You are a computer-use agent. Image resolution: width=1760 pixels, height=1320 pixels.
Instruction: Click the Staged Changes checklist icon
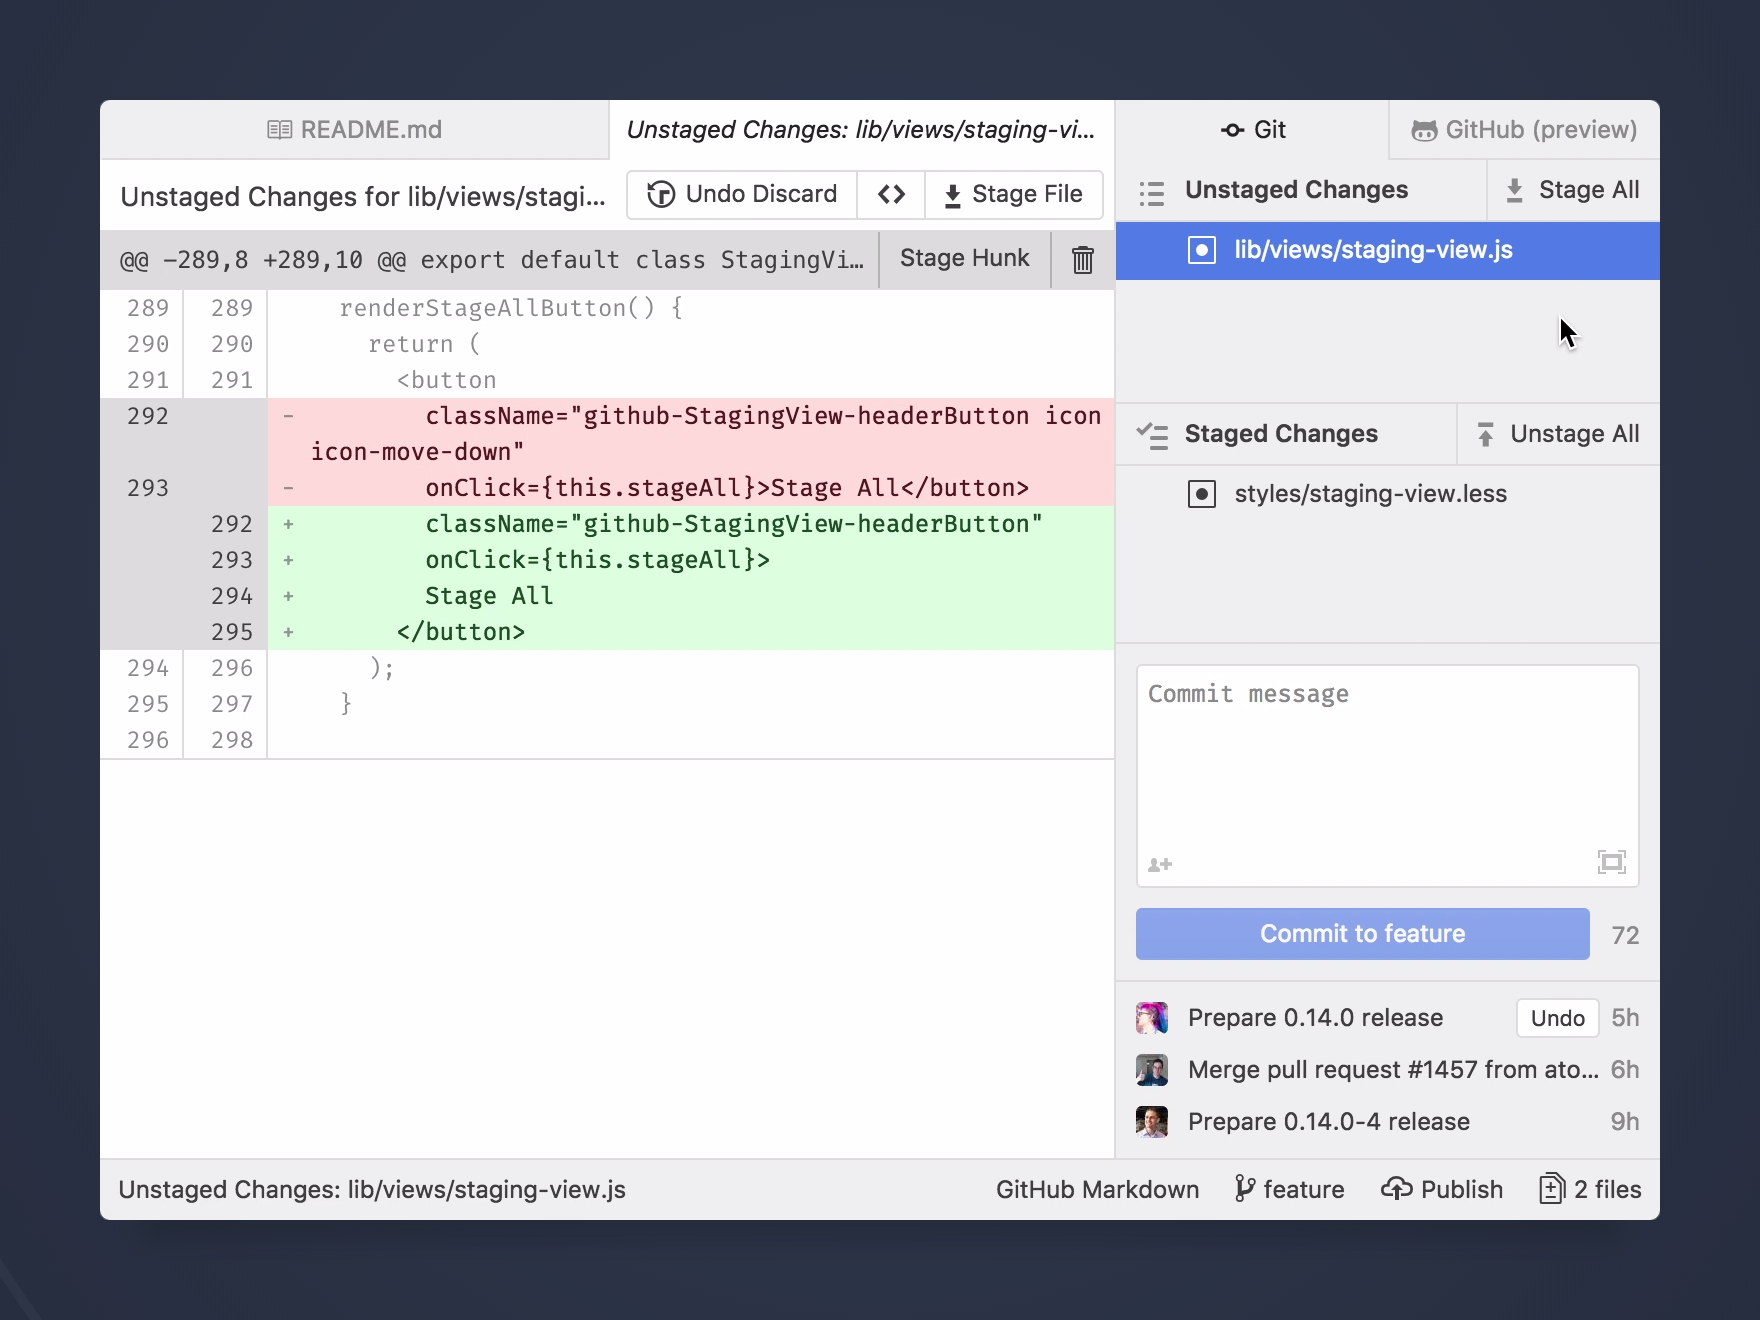click(x=1152, y=436)
